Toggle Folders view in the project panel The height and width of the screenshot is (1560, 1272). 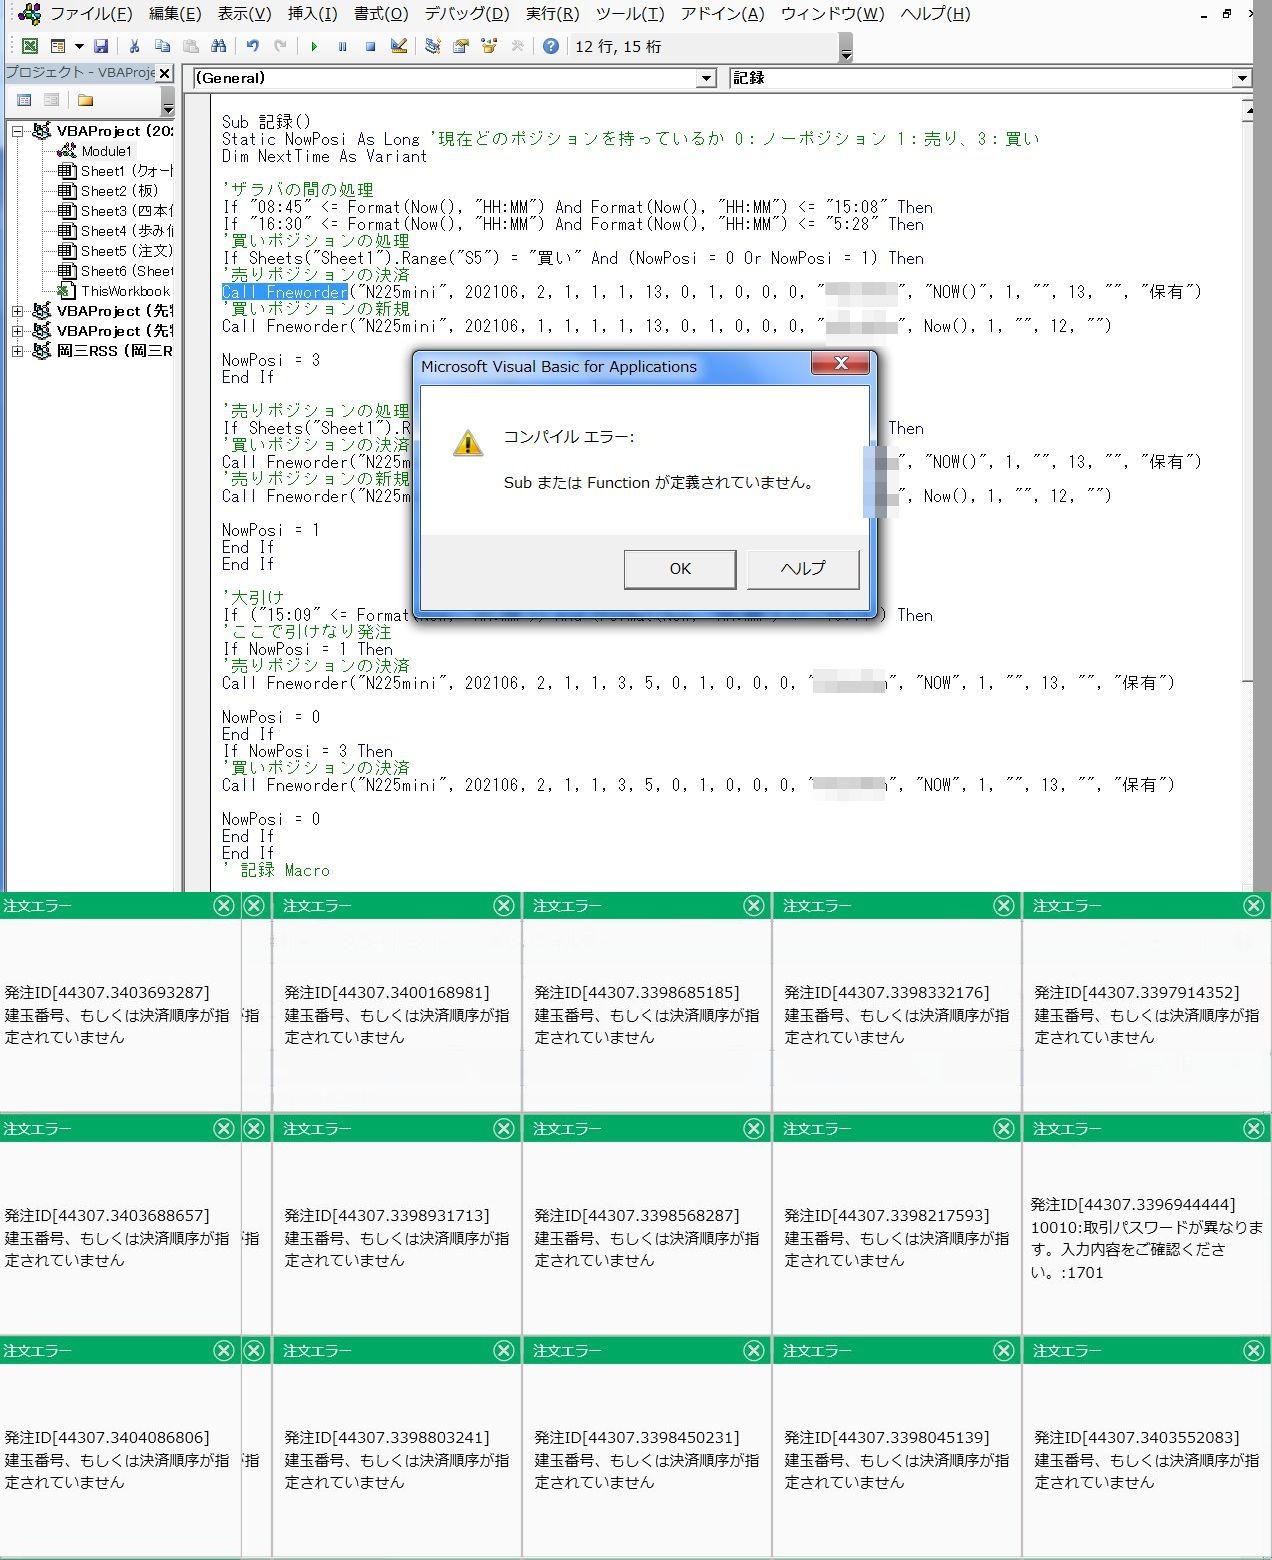85,100
